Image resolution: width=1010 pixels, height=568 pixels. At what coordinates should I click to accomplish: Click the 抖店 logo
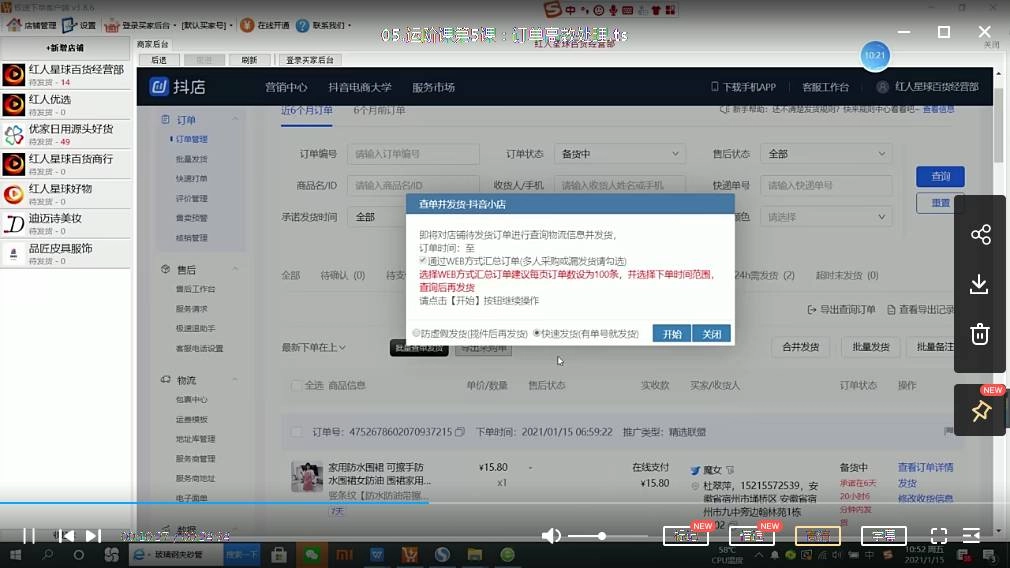click(177, 87)
